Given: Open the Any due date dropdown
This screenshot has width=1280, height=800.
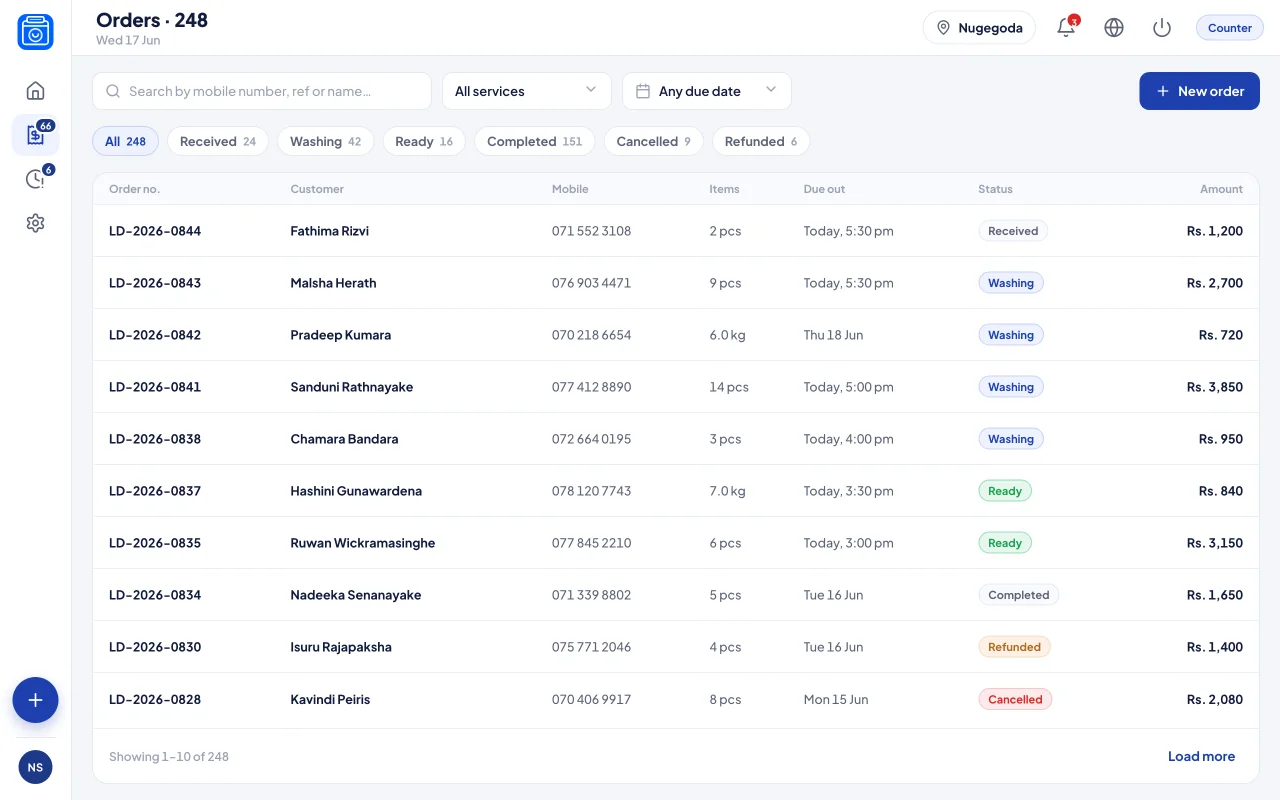Looking at the screenshot, I should point(707,91).
